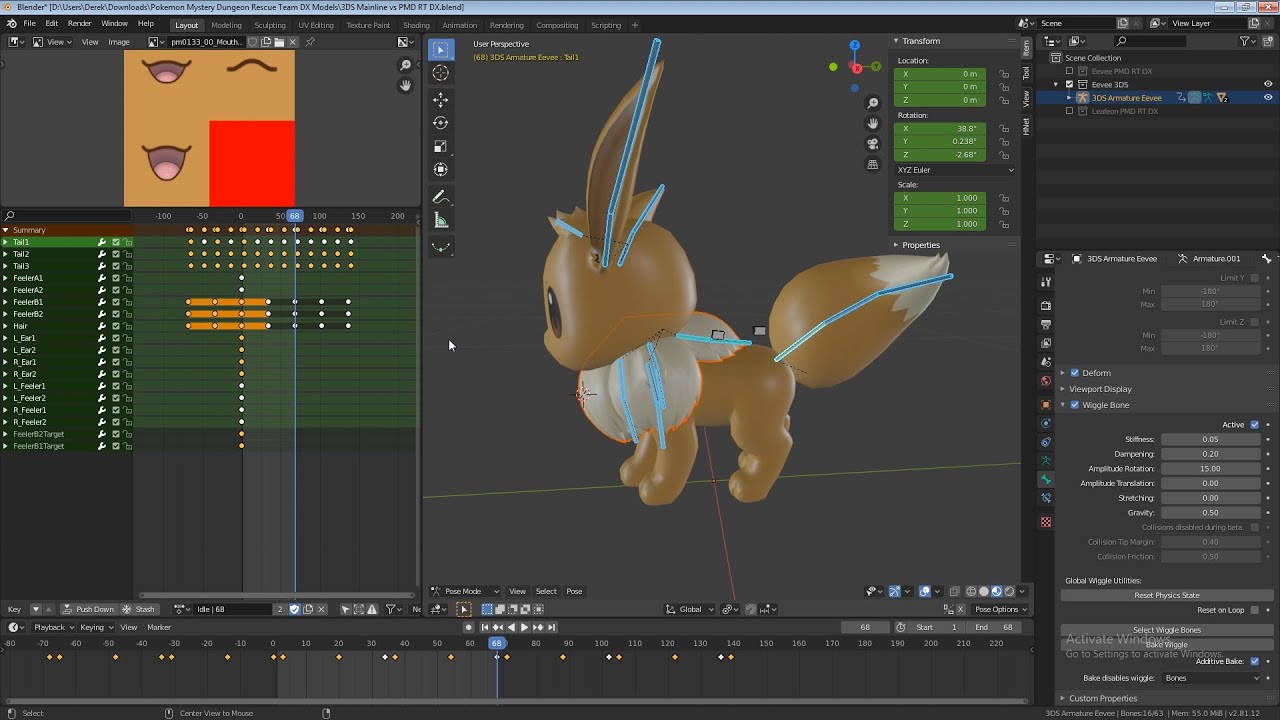1280x720 pixels.
Task: Hide 3DS Armature Eevee with eye icon
Action: point(1268,98)
